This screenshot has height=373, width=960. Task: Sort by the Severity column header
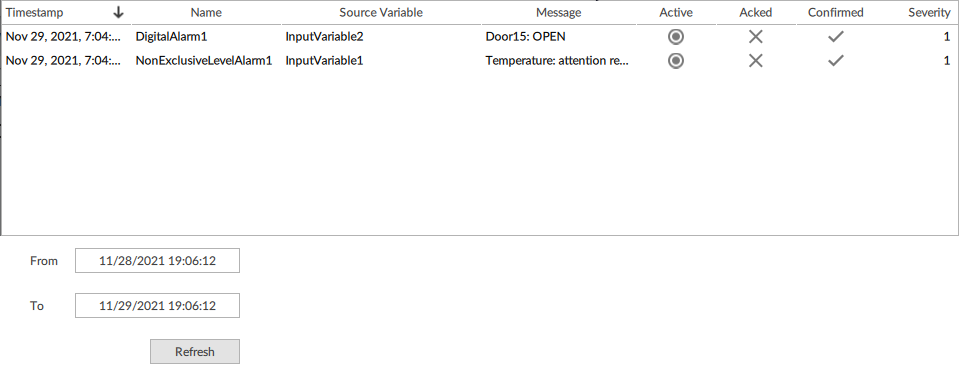pos(929,12)
